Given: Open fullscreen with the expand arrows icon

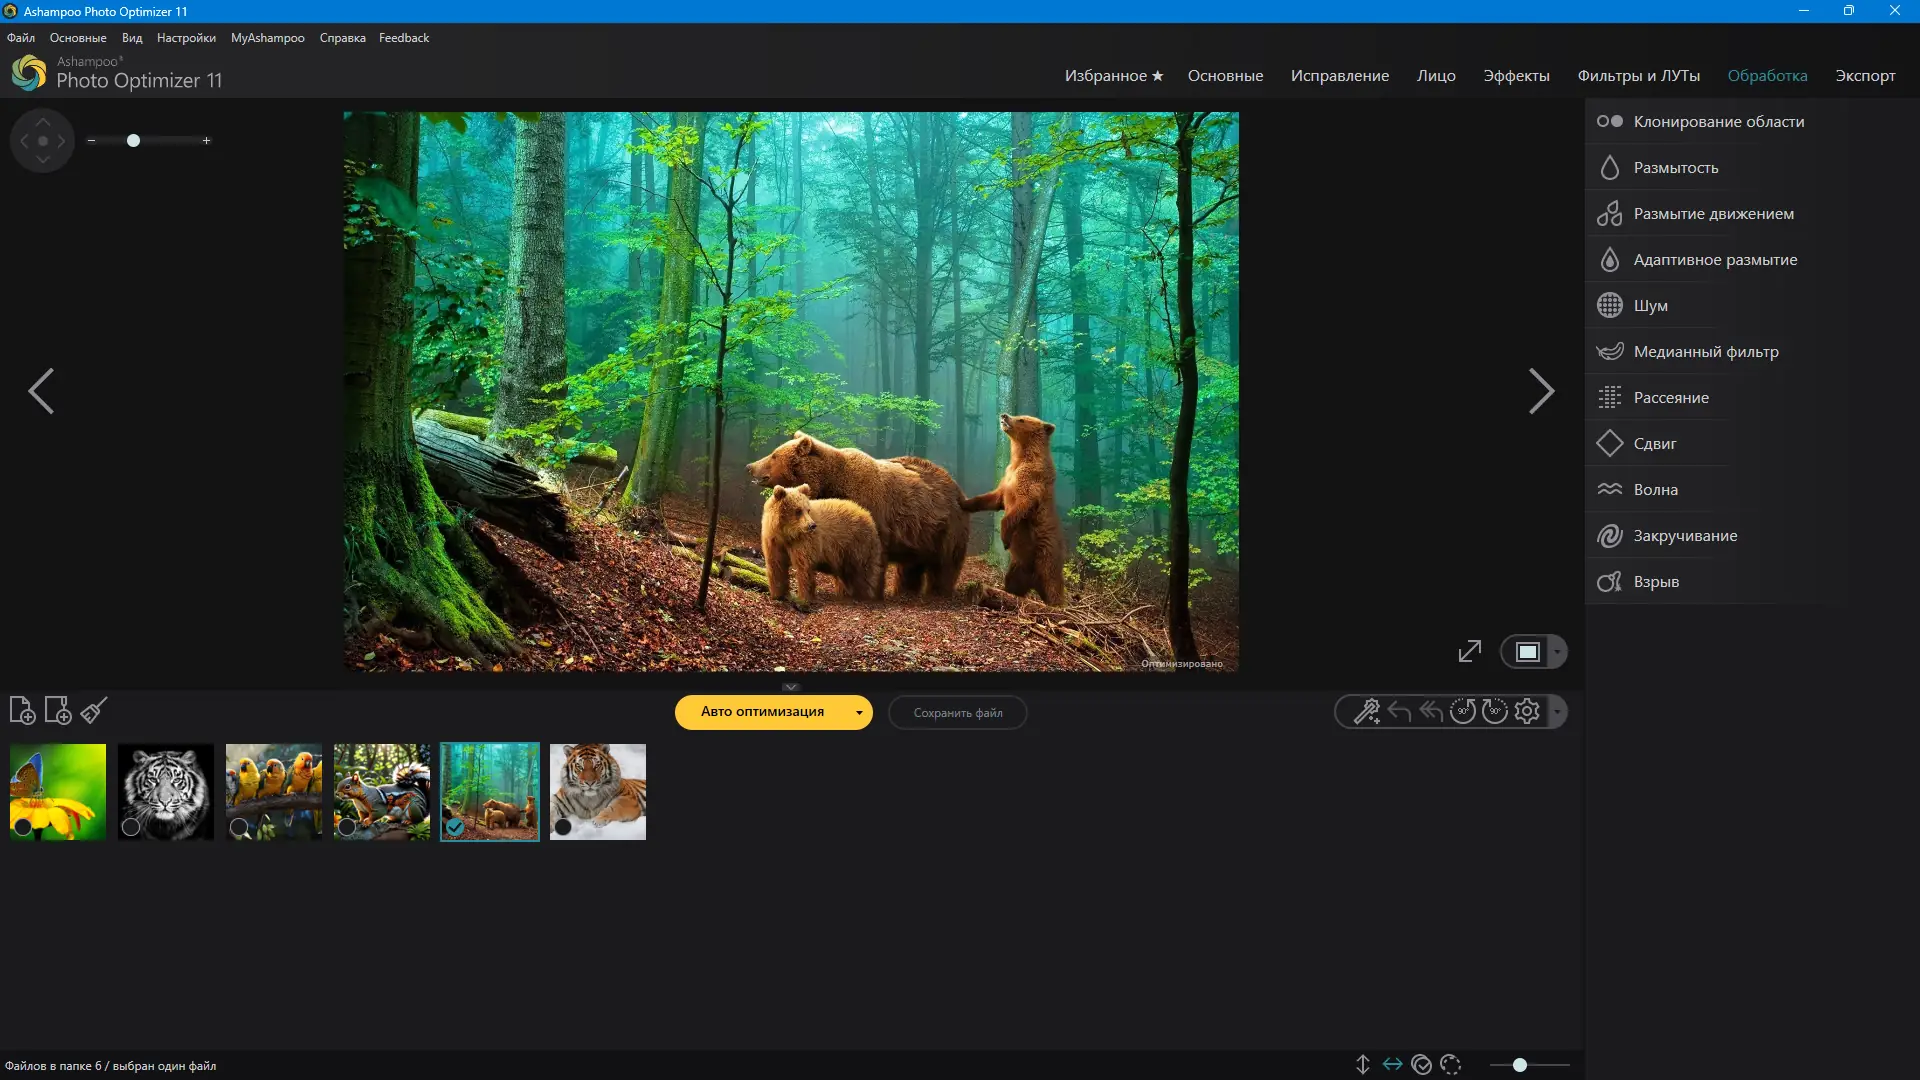Looking at the screenshot, I should (x=1469, y=652).
